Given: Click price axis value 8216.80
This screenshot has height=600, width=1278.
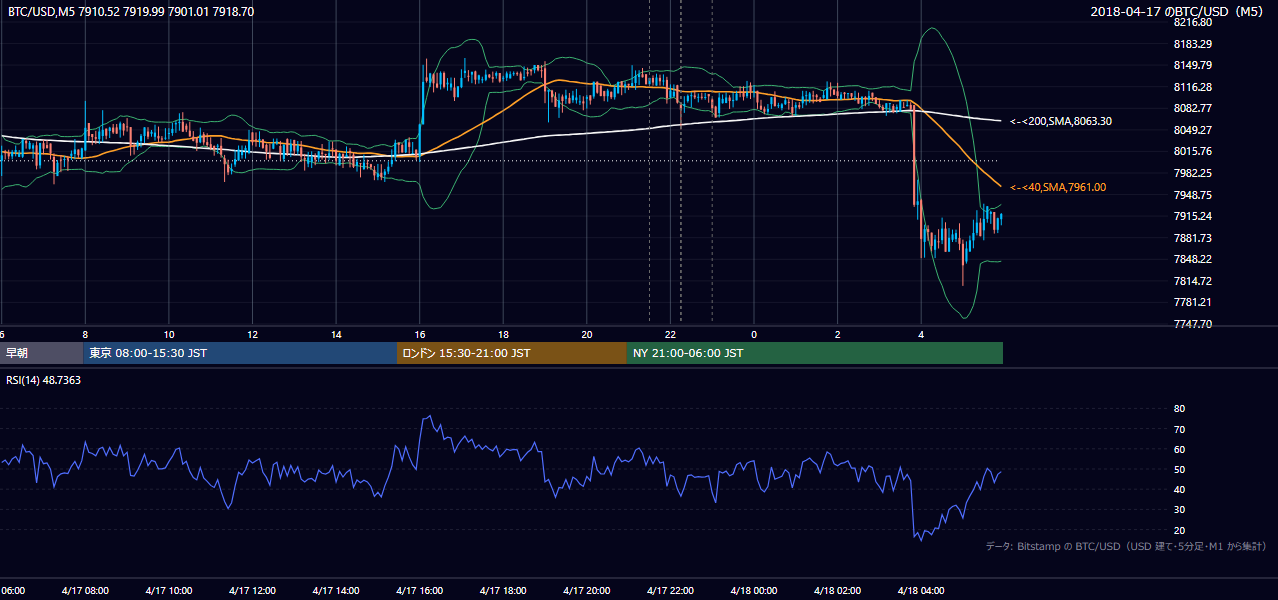Looking at the screenshot, I should (x=1192, y=22).
